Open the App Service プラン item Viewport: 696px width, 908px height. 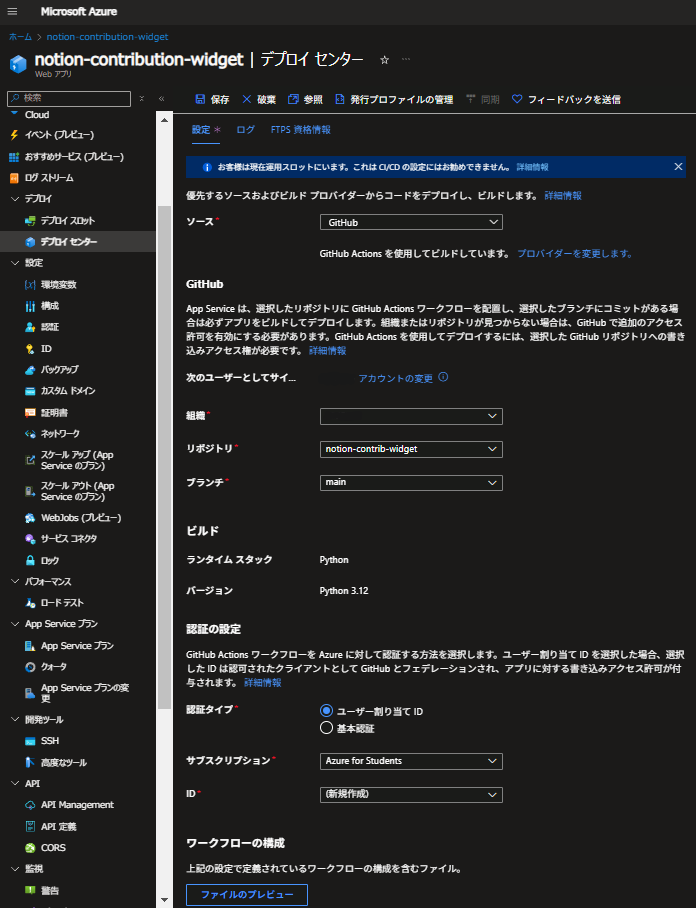tap(78, 646)
